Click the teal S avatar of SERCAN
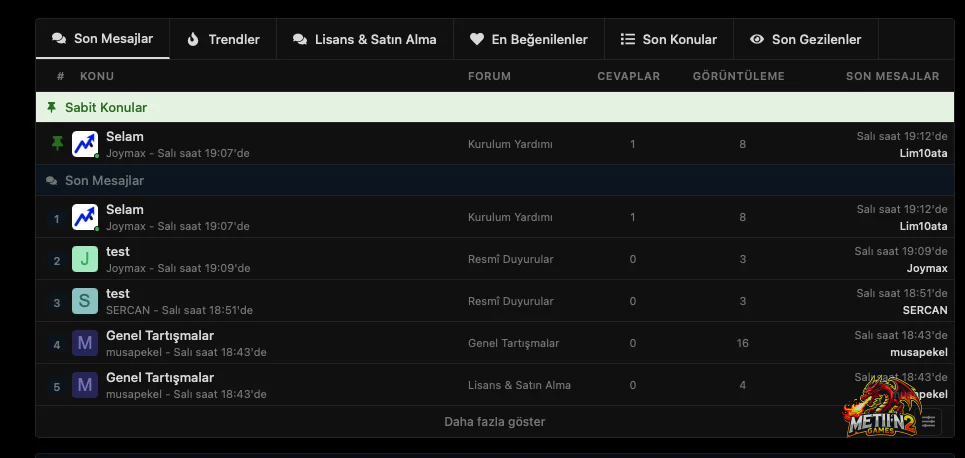Image resolution: width=965 pixels, height=458 pixels. (x=85, y=301)
